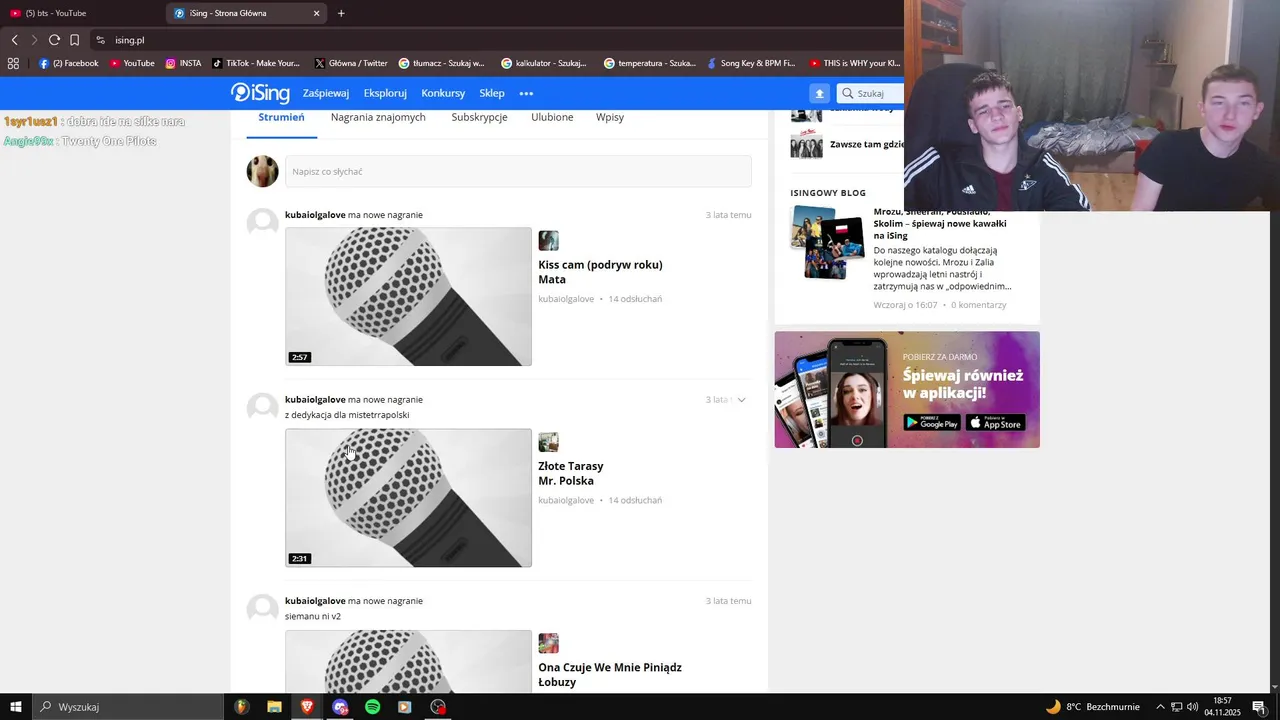Open the Eksploruj menu item
This screenshot has height=720, width=1280.
385,93
